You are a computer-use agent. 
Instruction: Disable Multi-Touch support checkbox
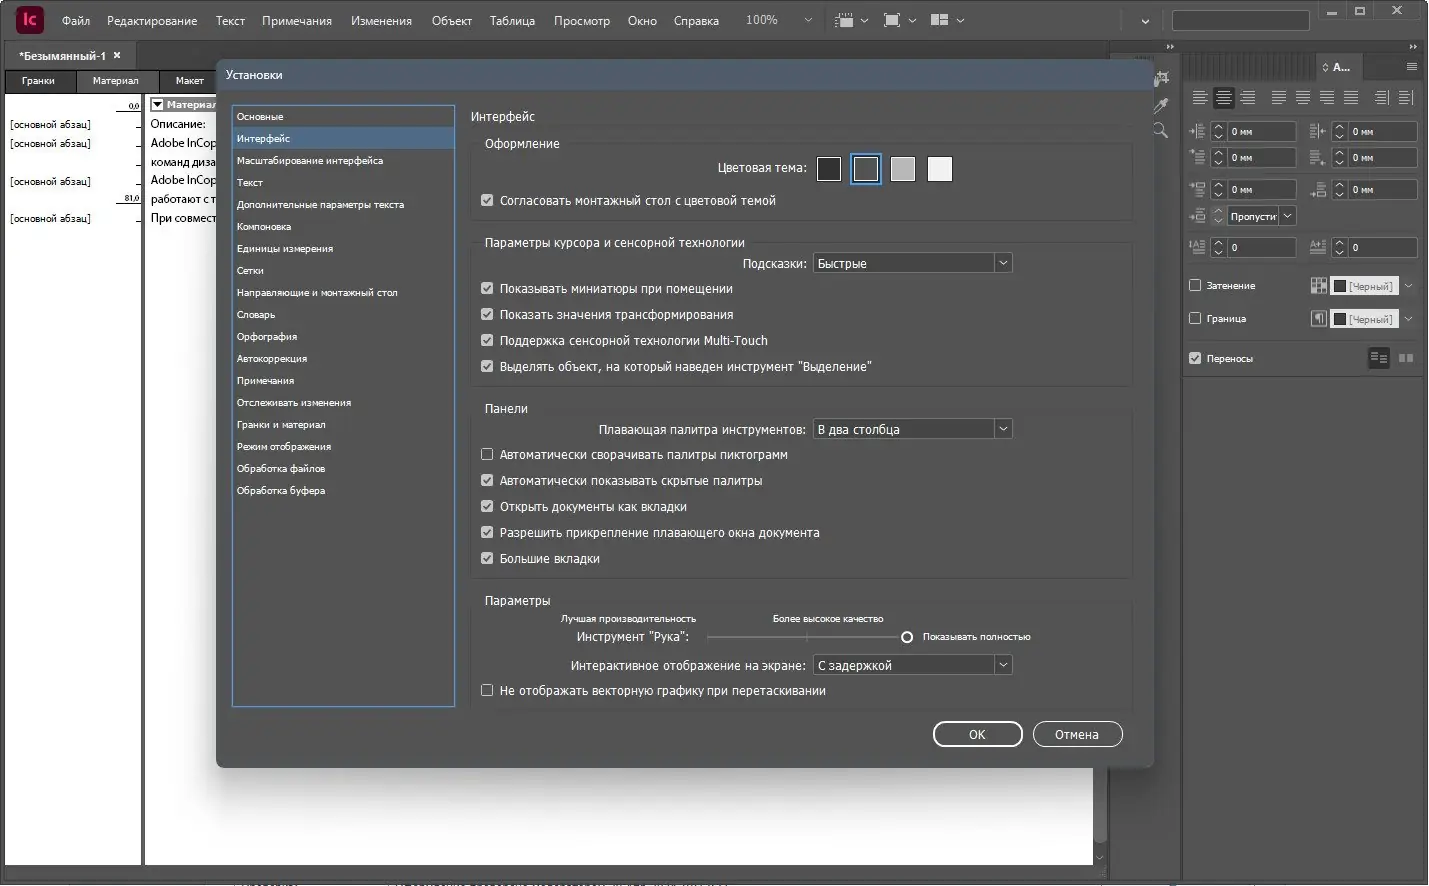pyautogui.click(x=487, y=341)
